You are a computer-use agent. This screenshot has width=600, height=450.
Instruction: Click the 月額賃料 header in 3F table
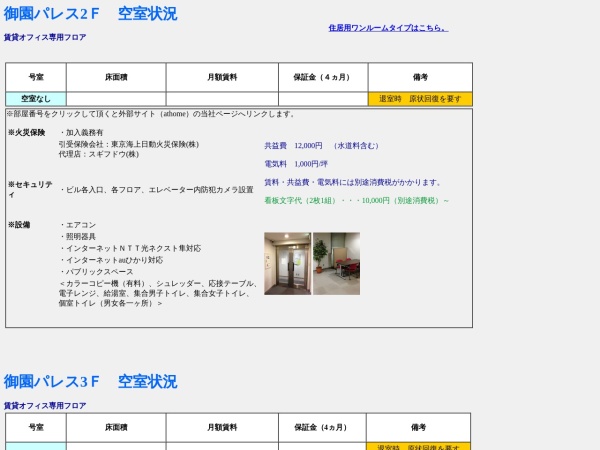point(222,427)
